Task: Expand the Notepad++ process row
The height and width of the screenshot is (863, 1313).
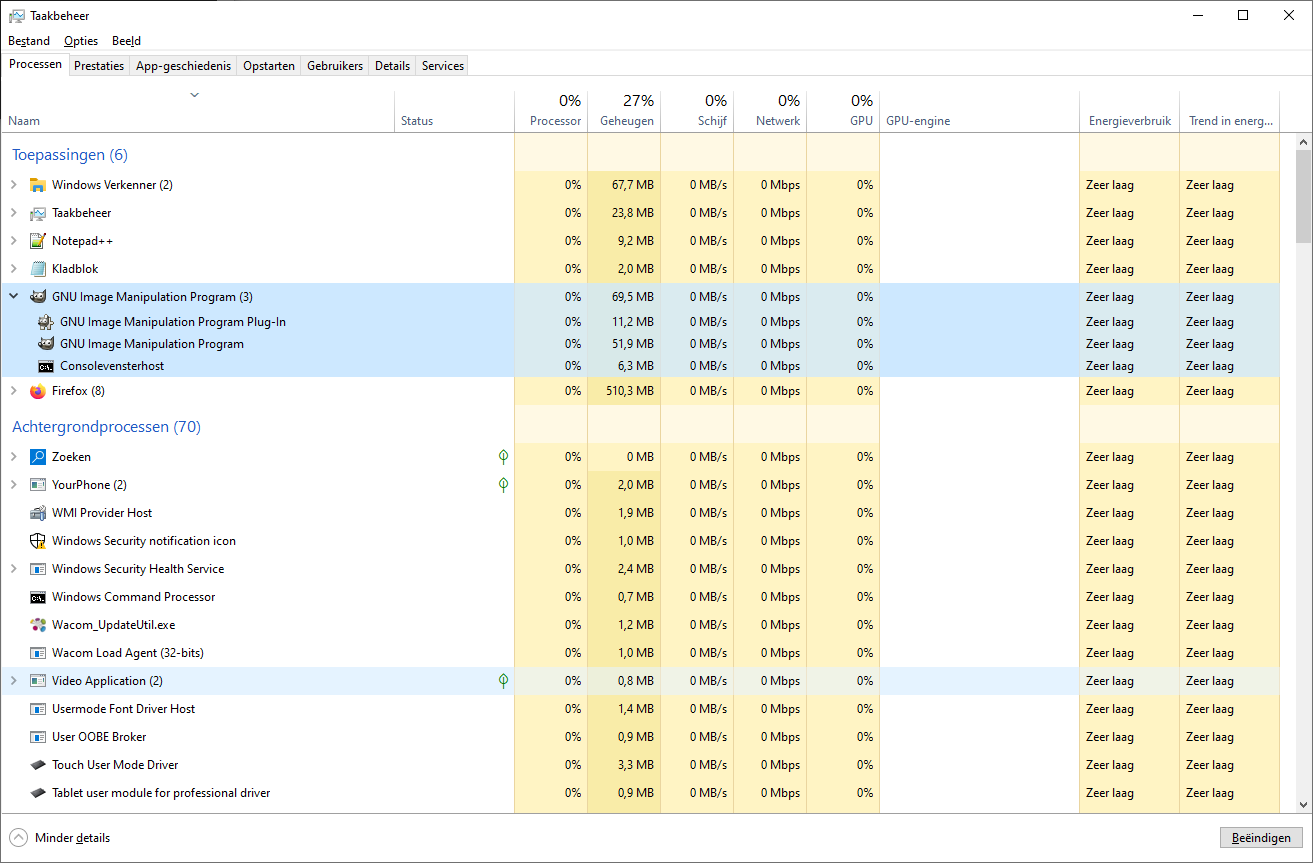Action: (x=13, y=241)
